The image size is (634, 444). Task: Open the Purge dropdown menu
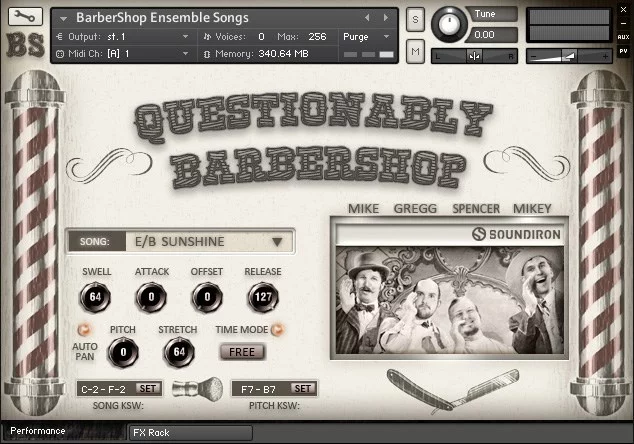pos(366,37)
